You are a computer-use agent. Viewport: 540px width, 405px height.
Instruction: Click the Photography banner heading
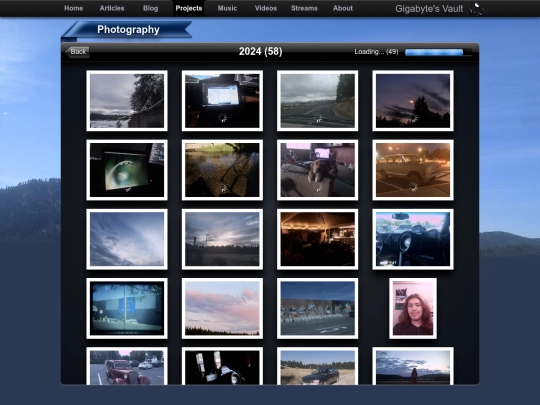click(128, 30)
